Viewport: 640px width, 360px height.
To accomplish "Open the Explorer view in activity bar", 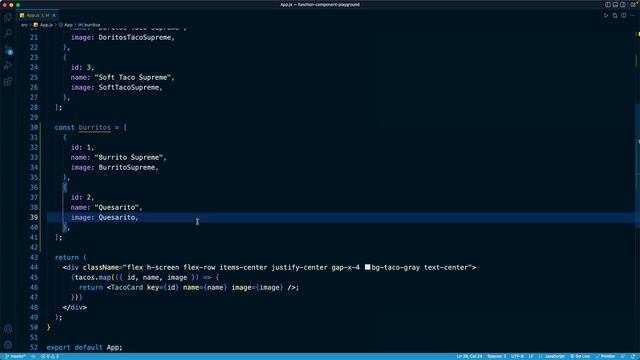I will click(8, 17).
